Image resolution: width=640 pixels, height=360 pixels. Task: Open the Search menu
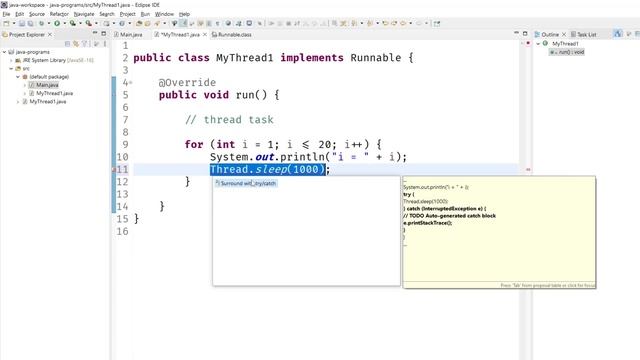point(107,14)
